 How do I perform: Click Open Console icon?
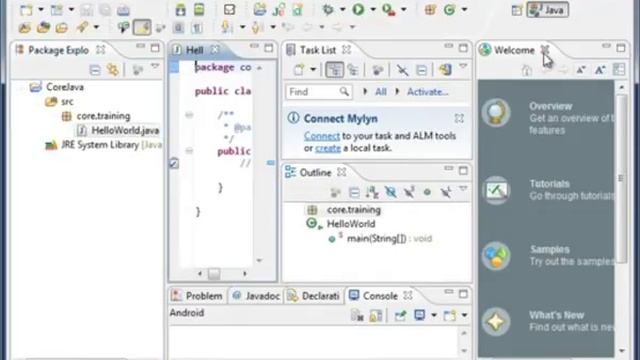click(x=449, y=315)
